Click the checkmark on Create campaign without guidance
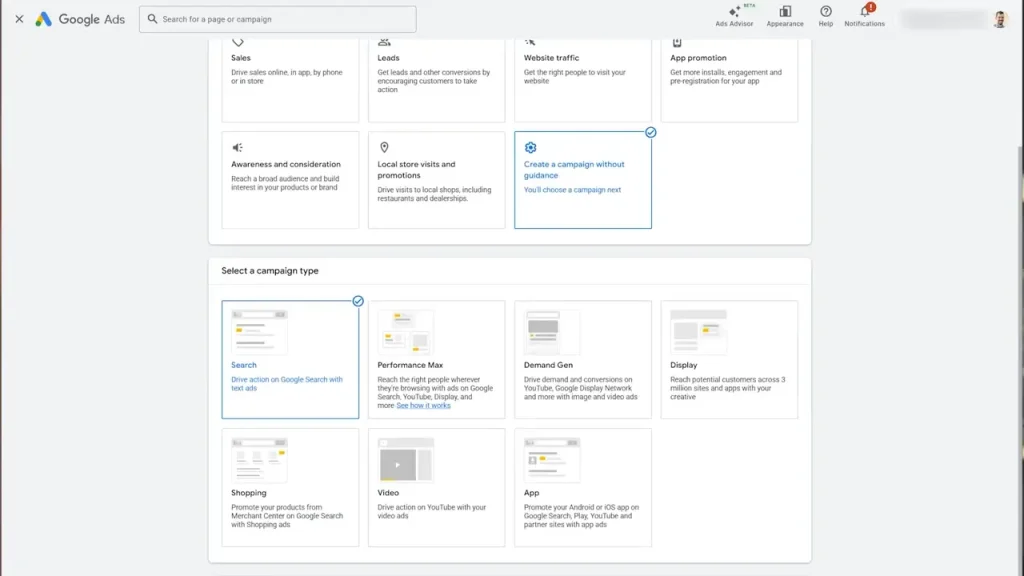The image size is (1024, 576). (650, 131)
